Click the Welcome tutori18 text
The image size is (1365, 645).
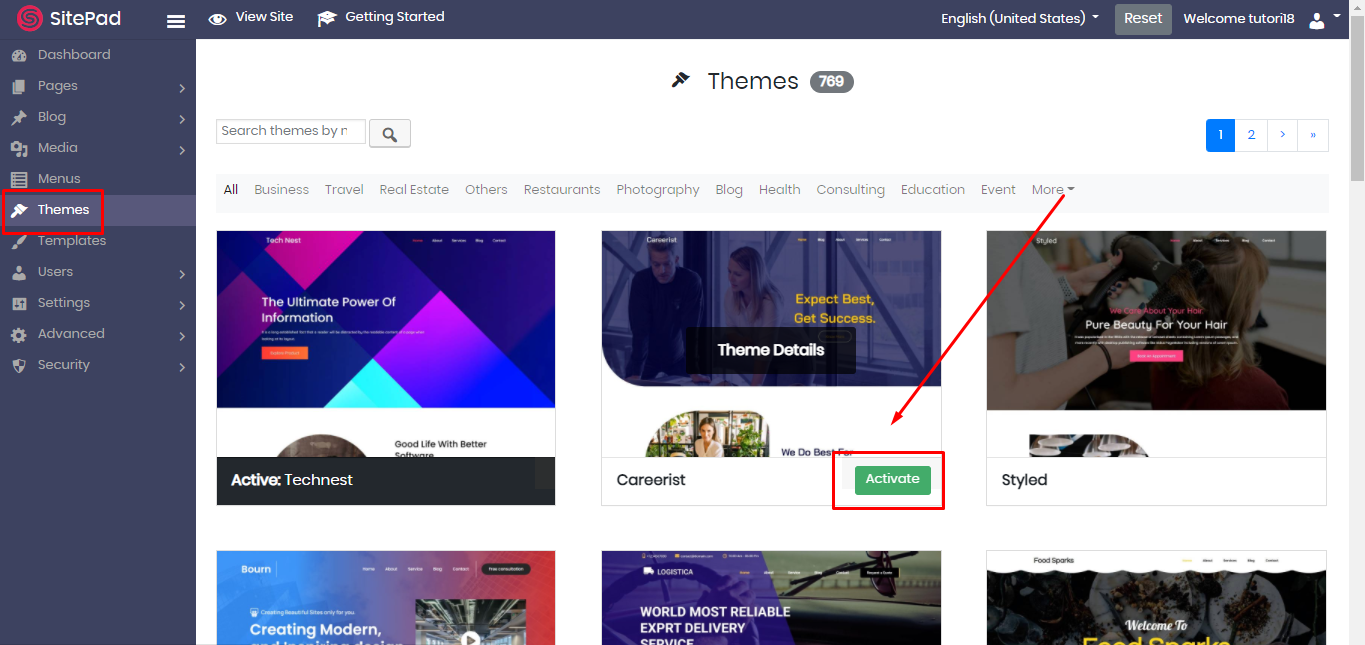pyautogui.click(x=1240, y=18)
